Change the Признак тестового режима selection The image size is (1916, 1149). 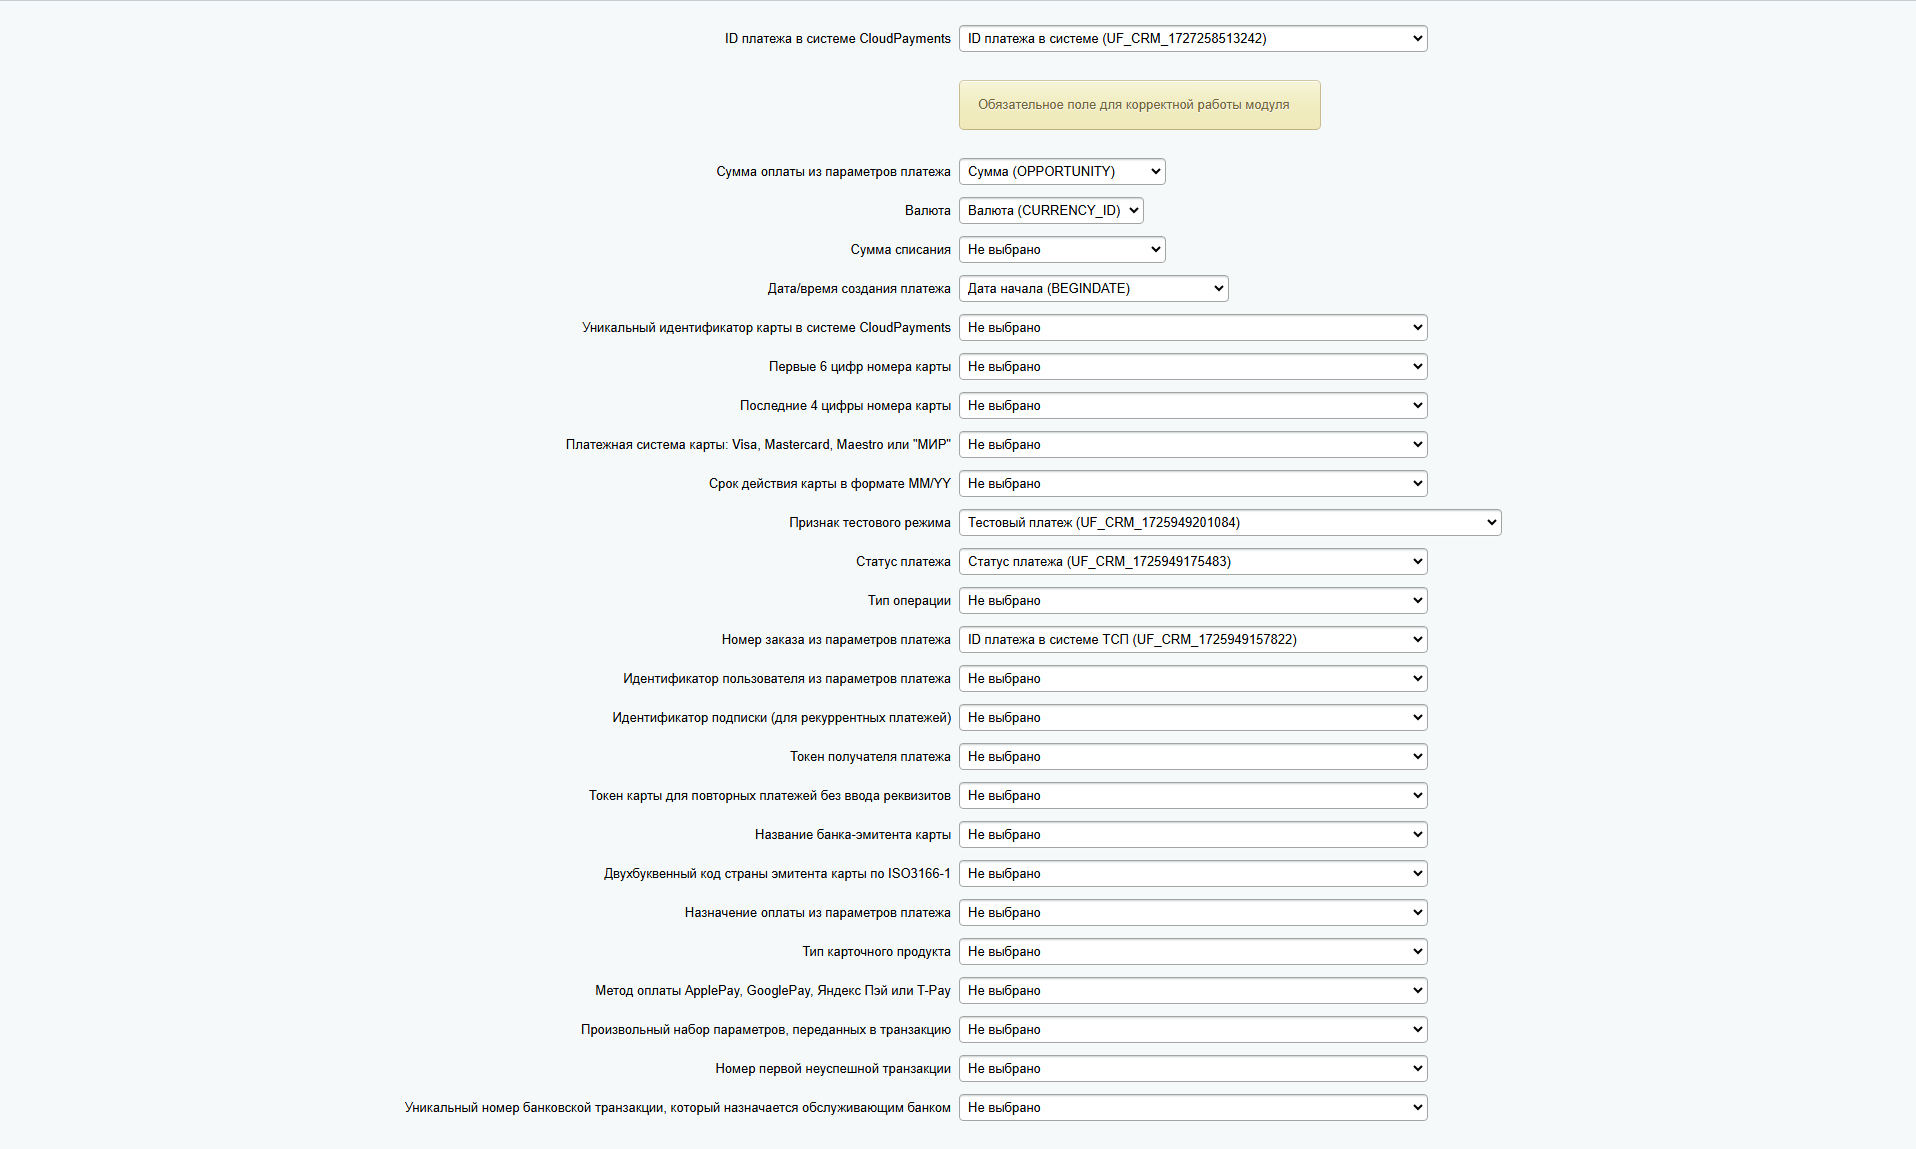click(x=1229, y=522)
